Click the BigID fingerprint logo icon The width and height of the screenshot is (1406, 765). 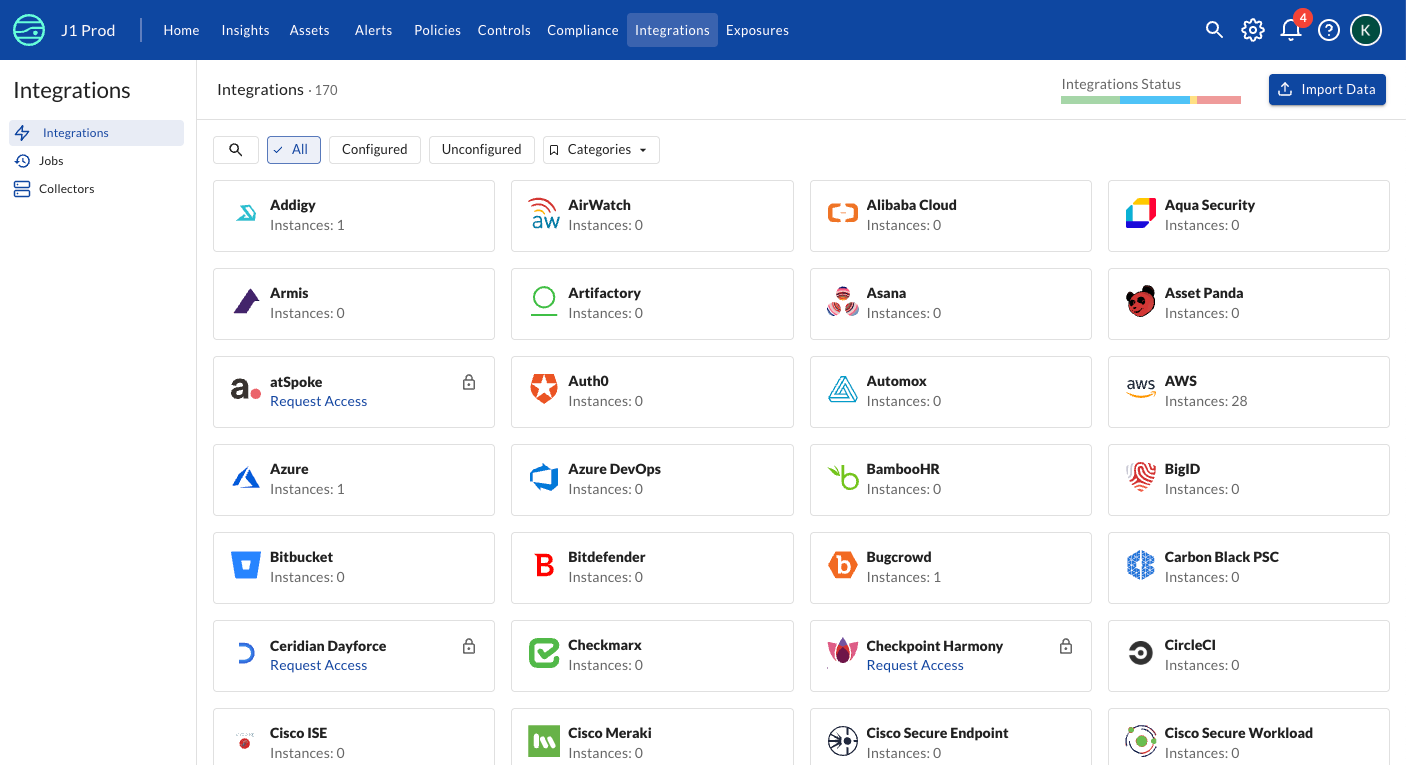click(x=1141, y=478)
